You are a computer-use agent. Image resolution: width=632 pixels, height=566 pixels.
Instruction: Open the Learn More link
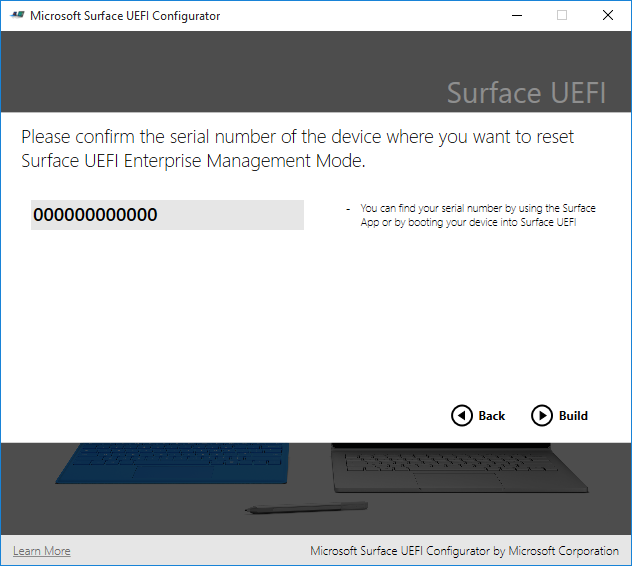point(42,551)
